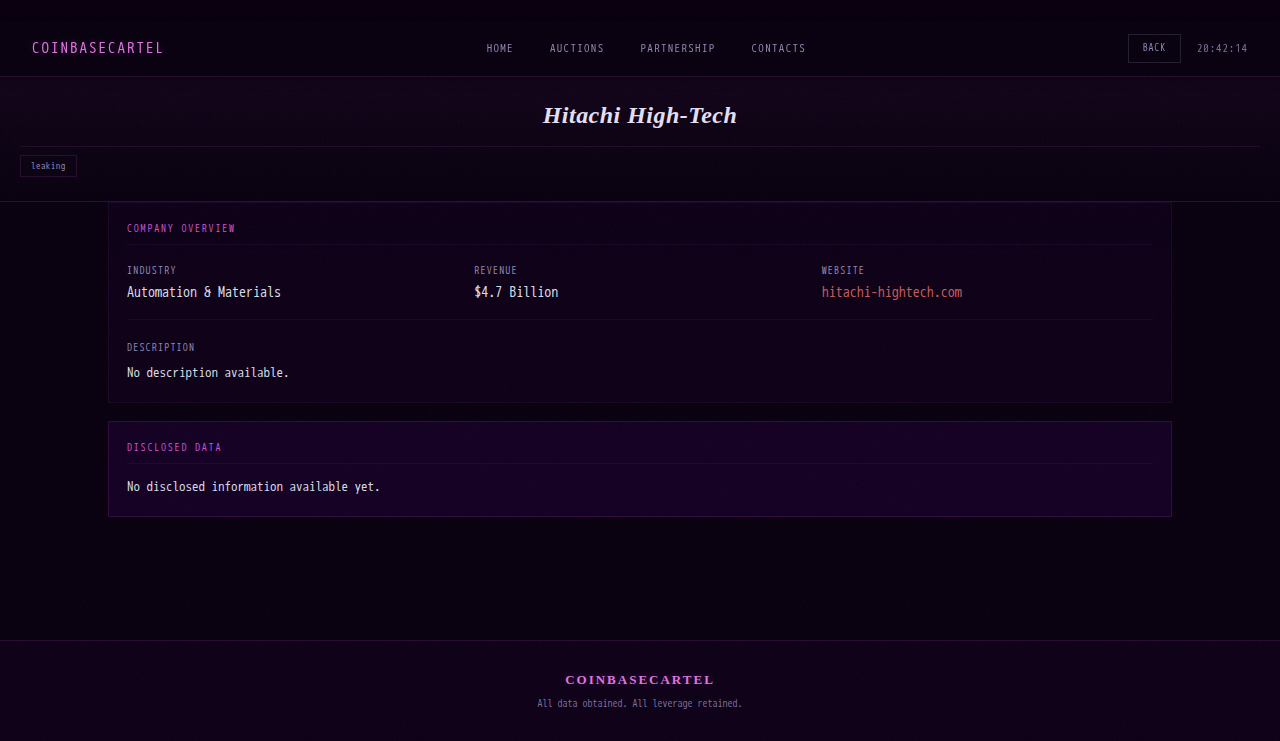Visit the hitachi-hightech.com website link
Screen dimensions: 1280x741
(x=892, y=292)
